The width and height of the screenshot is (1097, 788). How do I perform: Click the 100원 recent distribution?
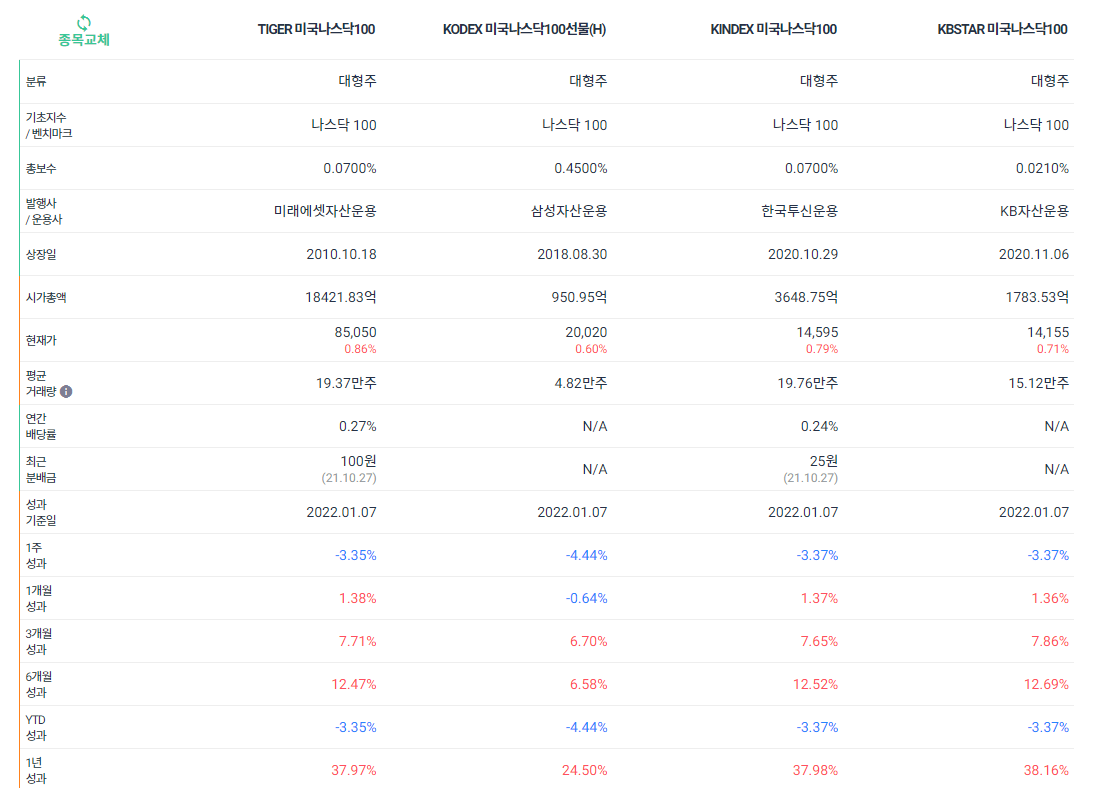[358, 461]
